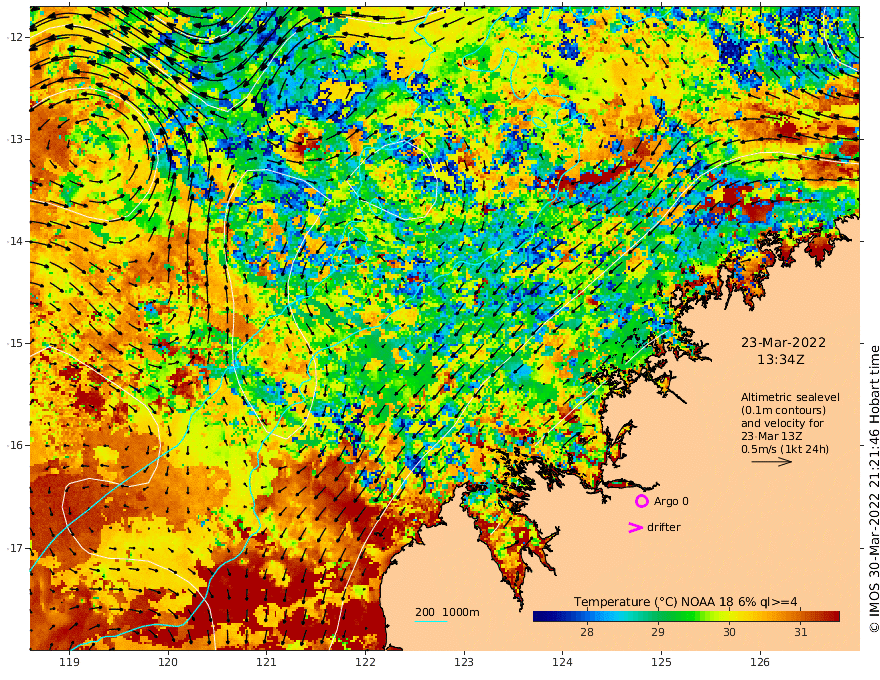Image resolution: width=880 pixels, height=680 pixels.
Task: Click the latitude label -15
Action: pos(15,343)
